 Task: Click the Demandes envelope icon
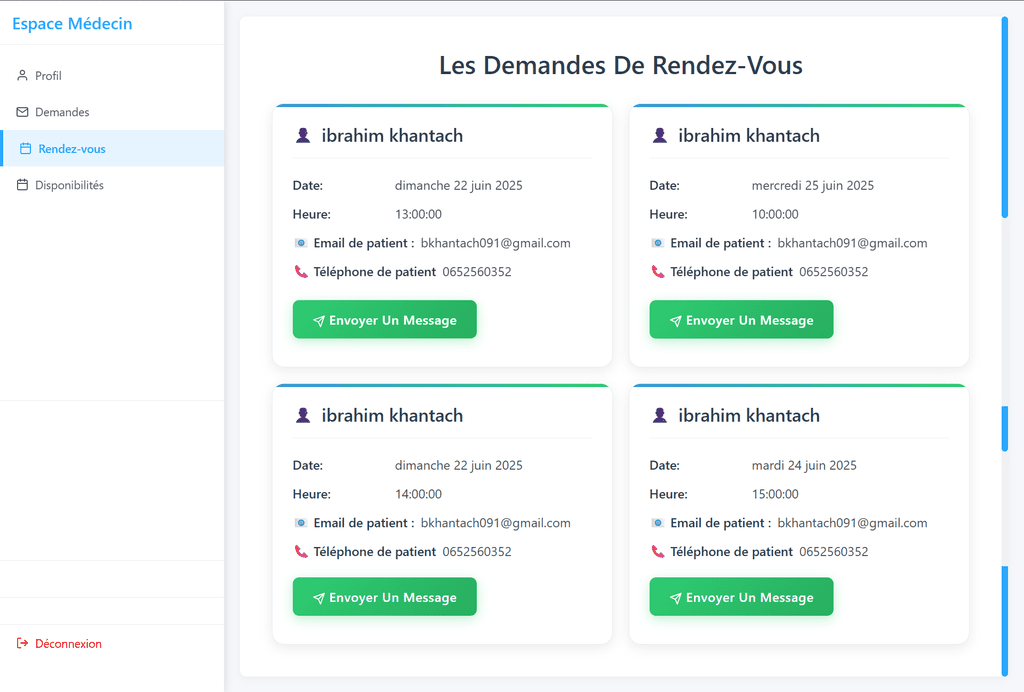click(x=22, y=112)
